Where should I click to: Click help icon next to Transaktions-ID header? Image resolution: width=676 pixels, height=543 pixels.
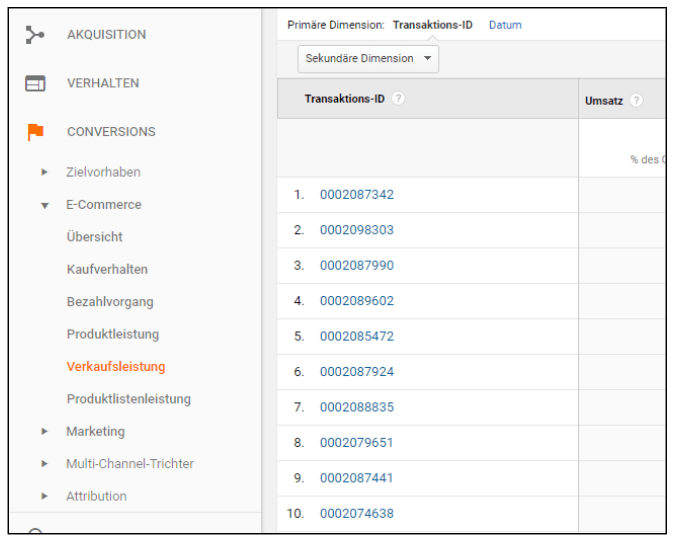[399, 99]
